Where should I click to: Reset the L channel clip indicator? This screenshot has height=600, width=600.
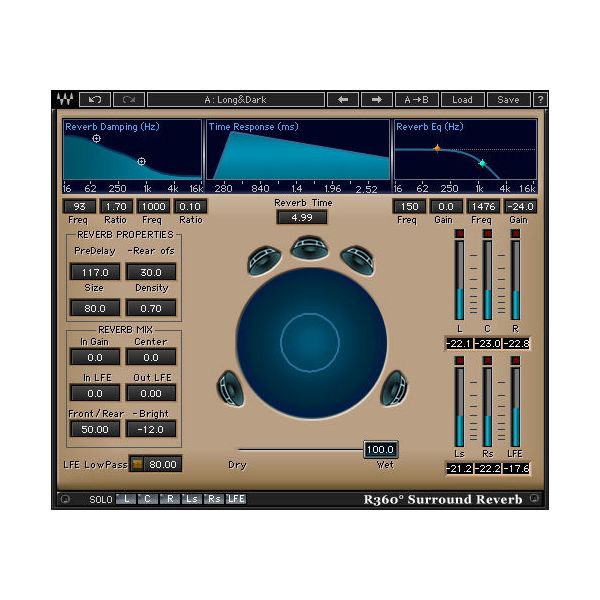(x=459, y=233)
